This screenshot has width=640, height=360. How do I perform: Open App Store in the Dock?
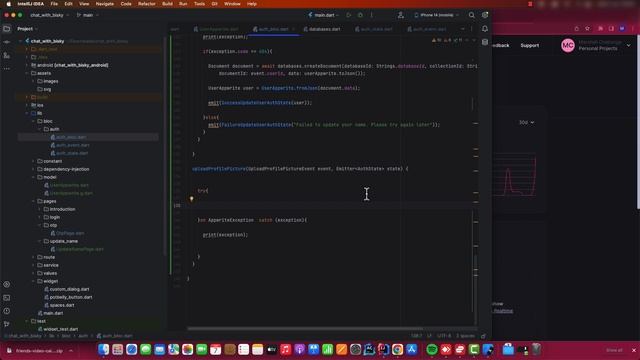pos(411,349)
